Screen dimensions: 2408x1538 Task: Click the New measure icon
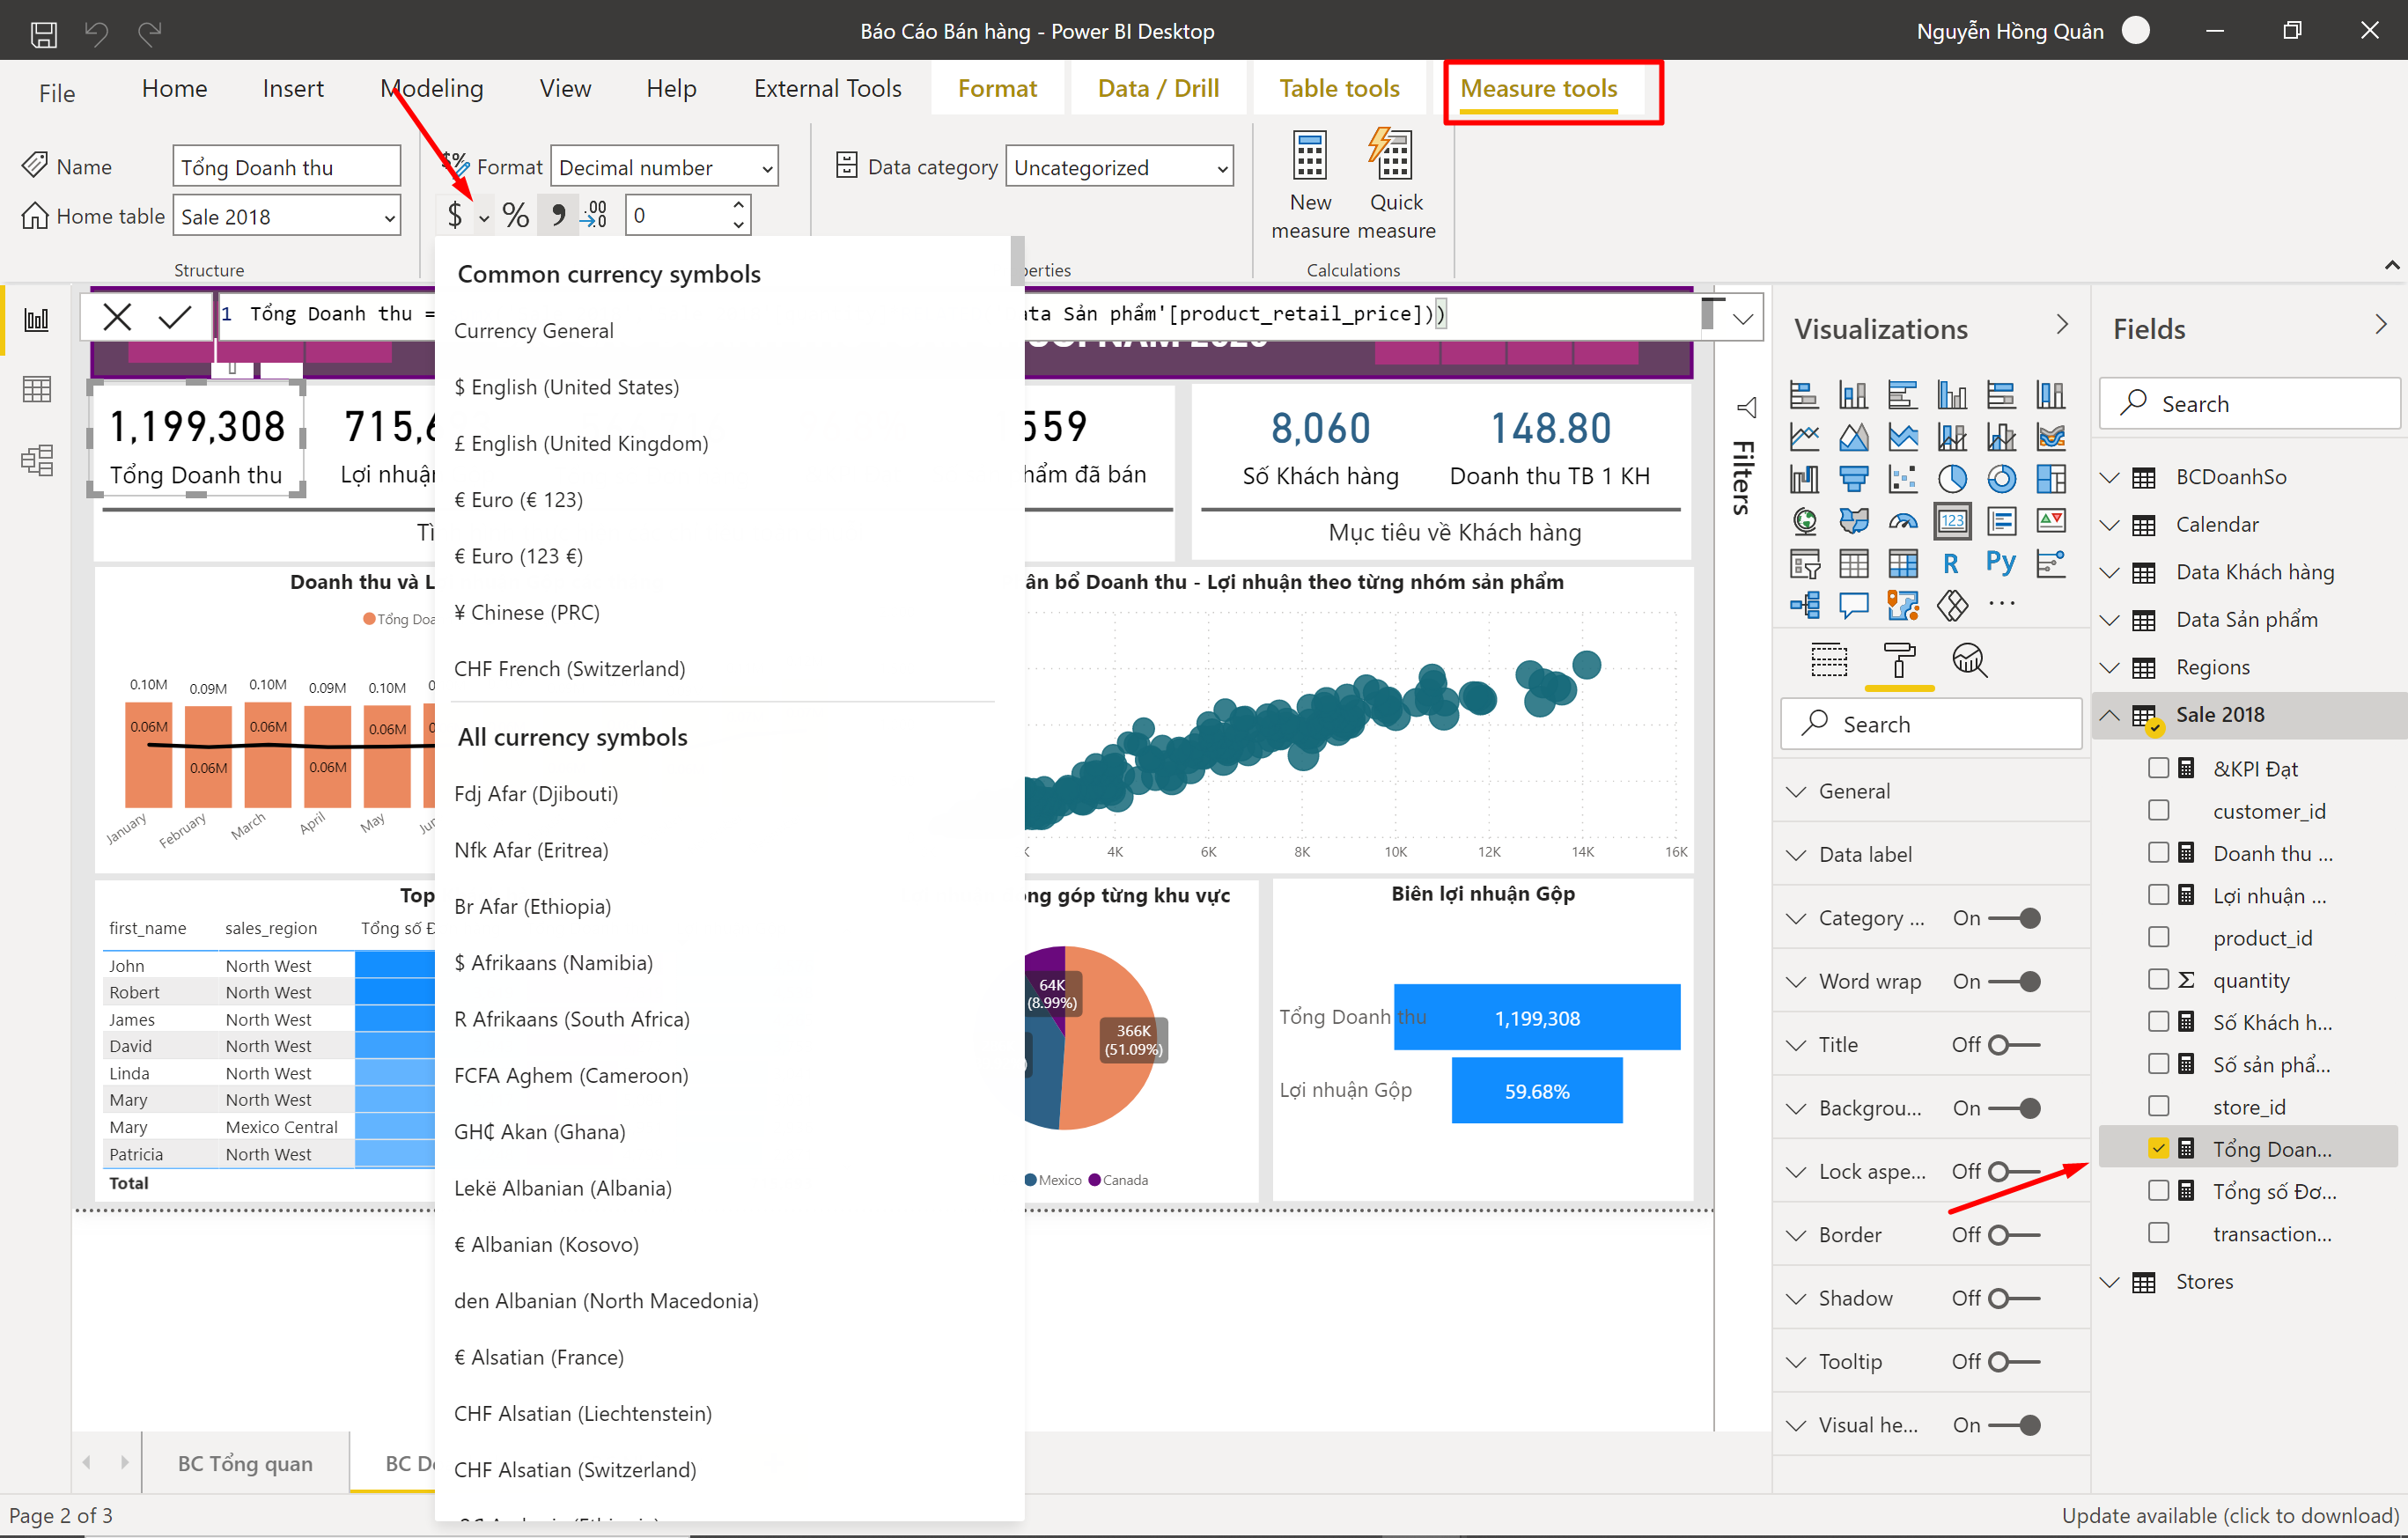point(1309,157)
